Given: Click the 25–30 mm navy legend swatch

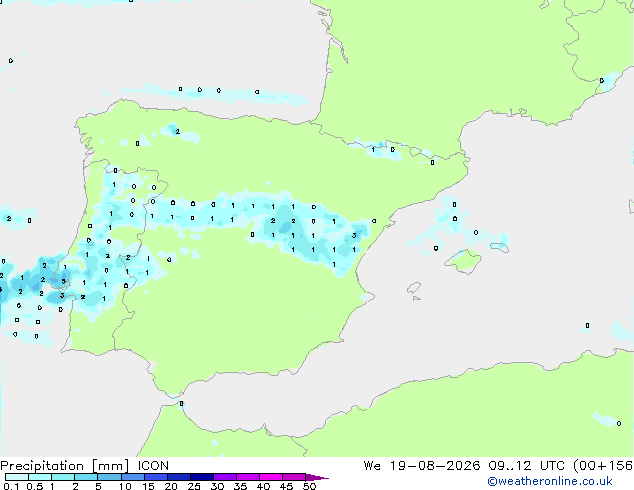Looking at the screenshot, I should [201, 477].
